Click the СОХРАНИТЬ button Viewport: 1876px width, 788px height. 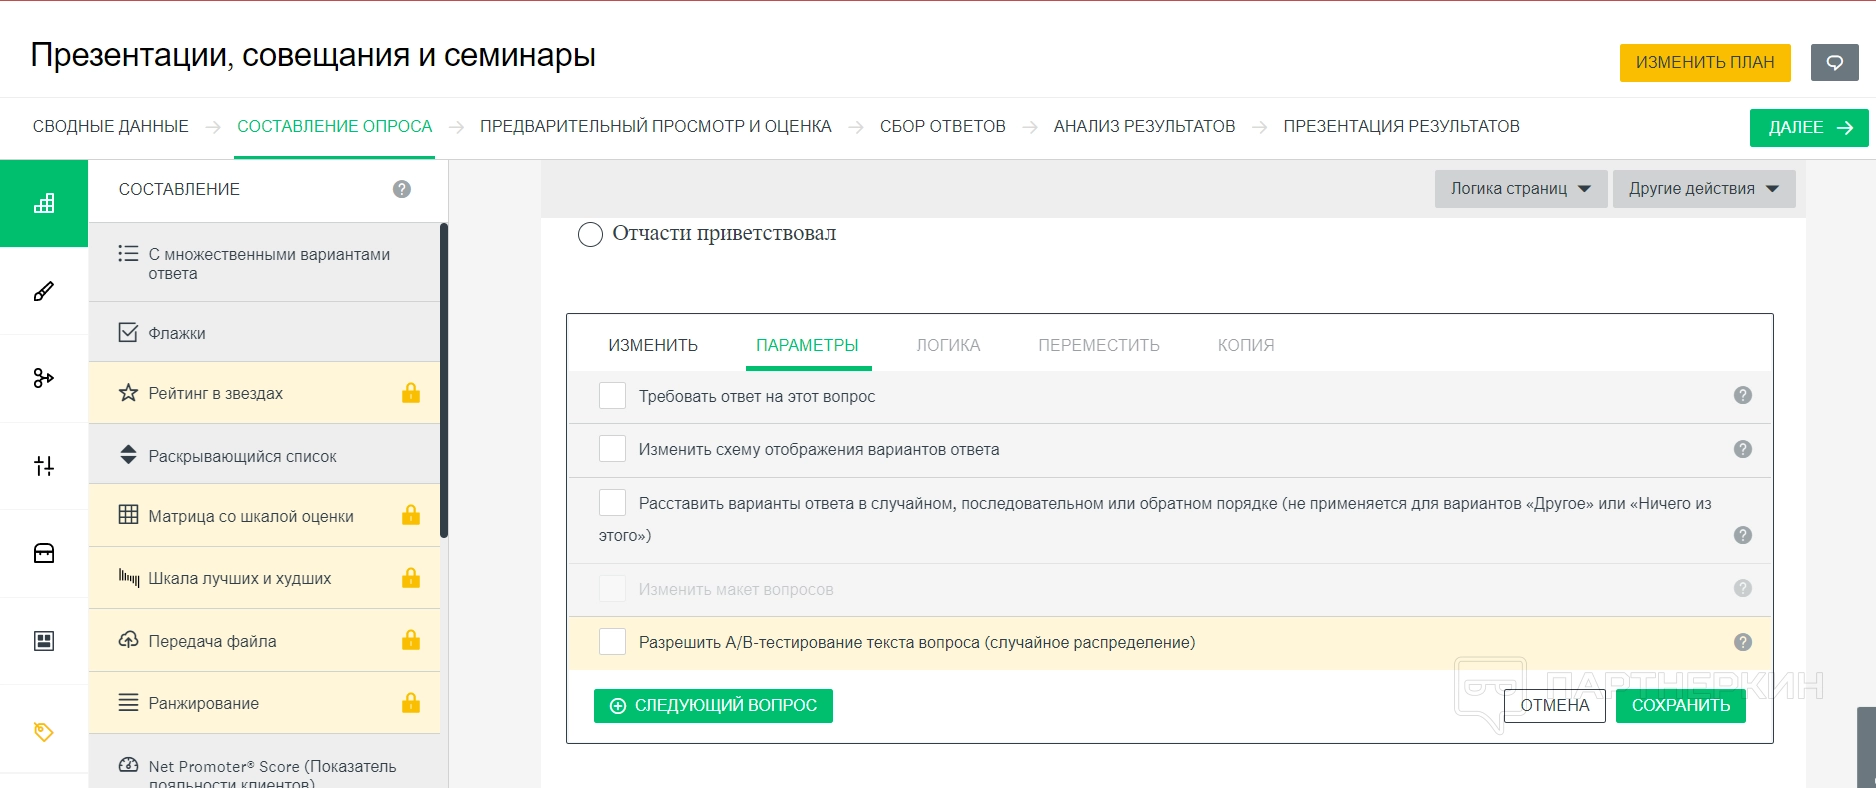coord(1680,705)
